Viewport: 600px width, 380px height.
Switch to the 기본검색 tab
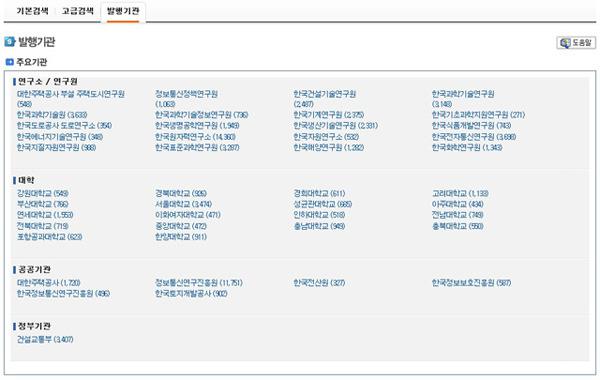[32, 11]
